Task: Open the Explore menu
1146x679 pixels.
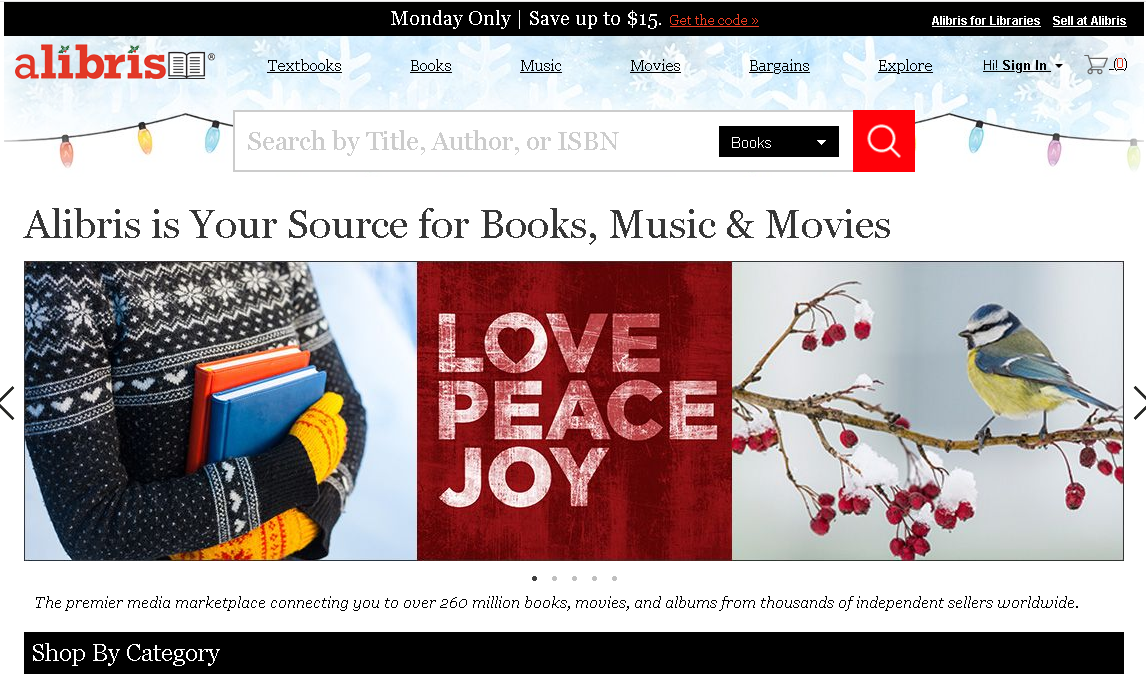Action: coord(905,66)
